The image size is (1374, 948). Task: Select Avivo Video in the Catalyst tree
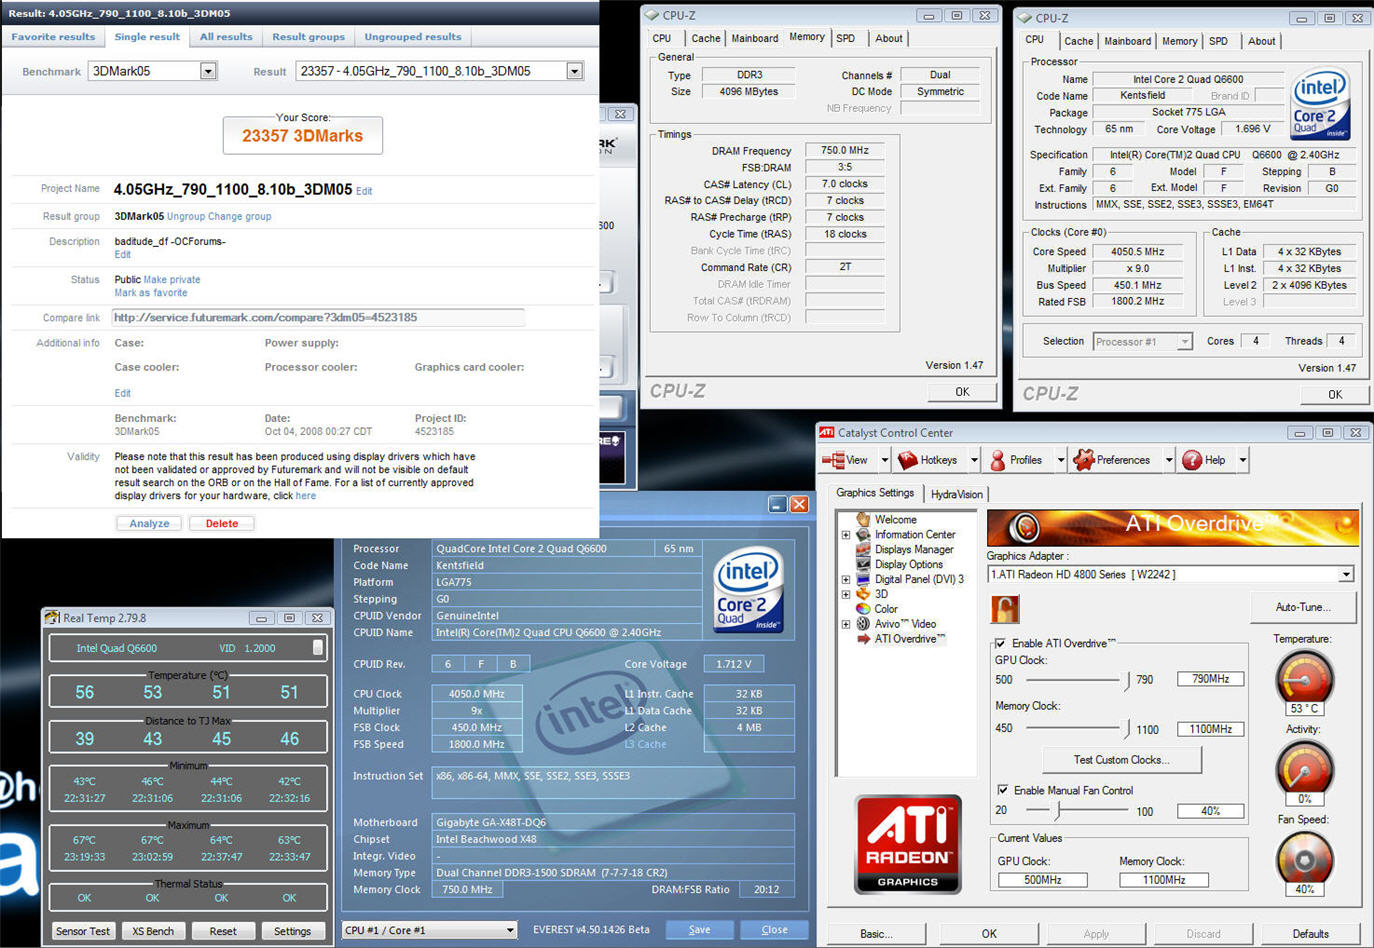click(905, 624)
